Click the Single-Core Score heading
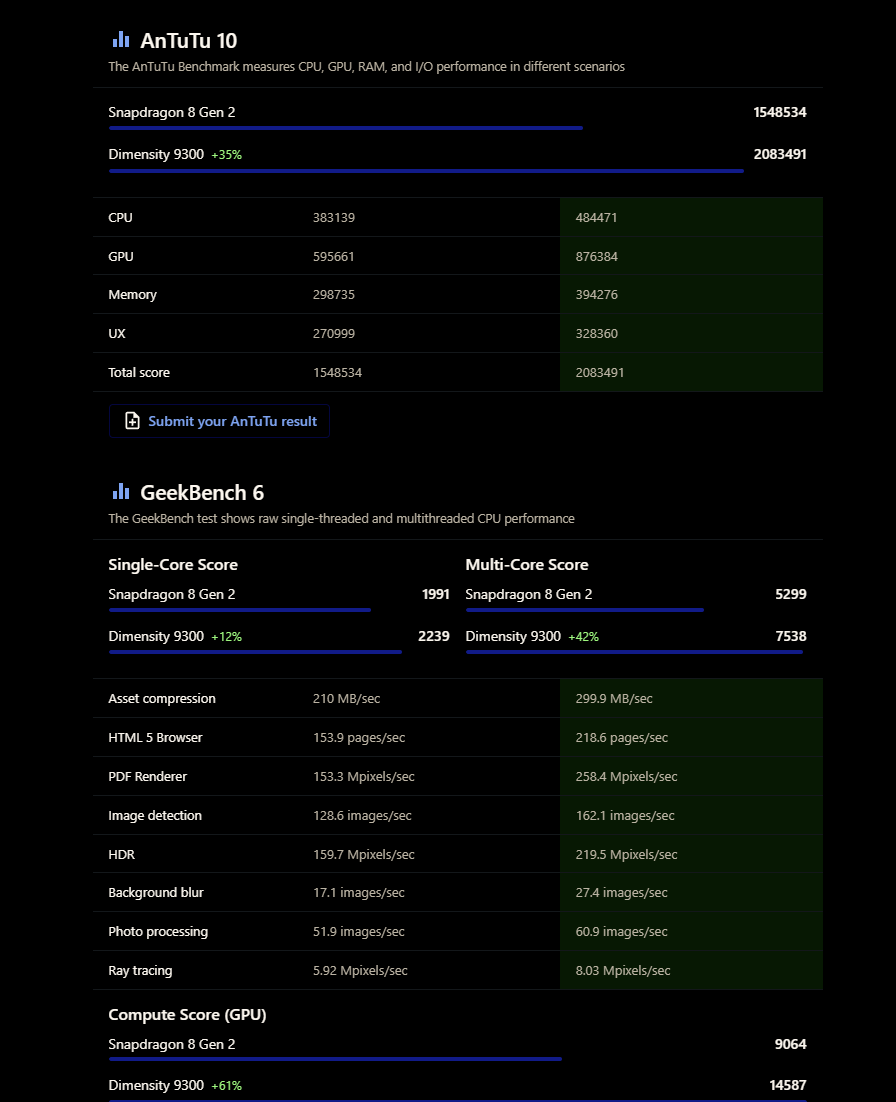This screenshot has height=1102, width=896. tap(173, 564)
